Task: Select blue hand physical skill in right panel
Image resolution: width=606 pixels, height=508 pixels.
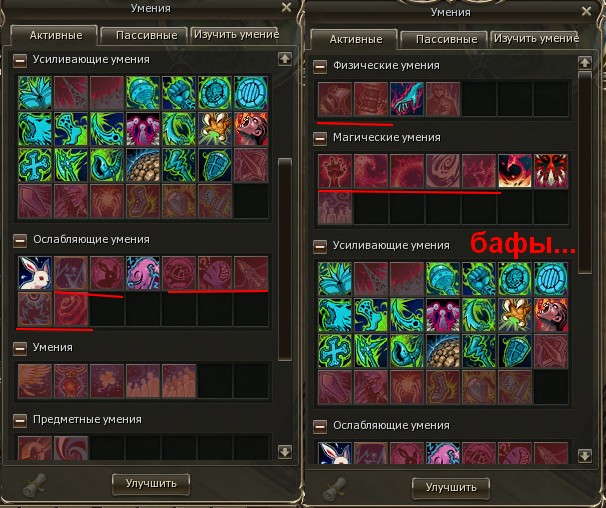Action: point(407,99)
